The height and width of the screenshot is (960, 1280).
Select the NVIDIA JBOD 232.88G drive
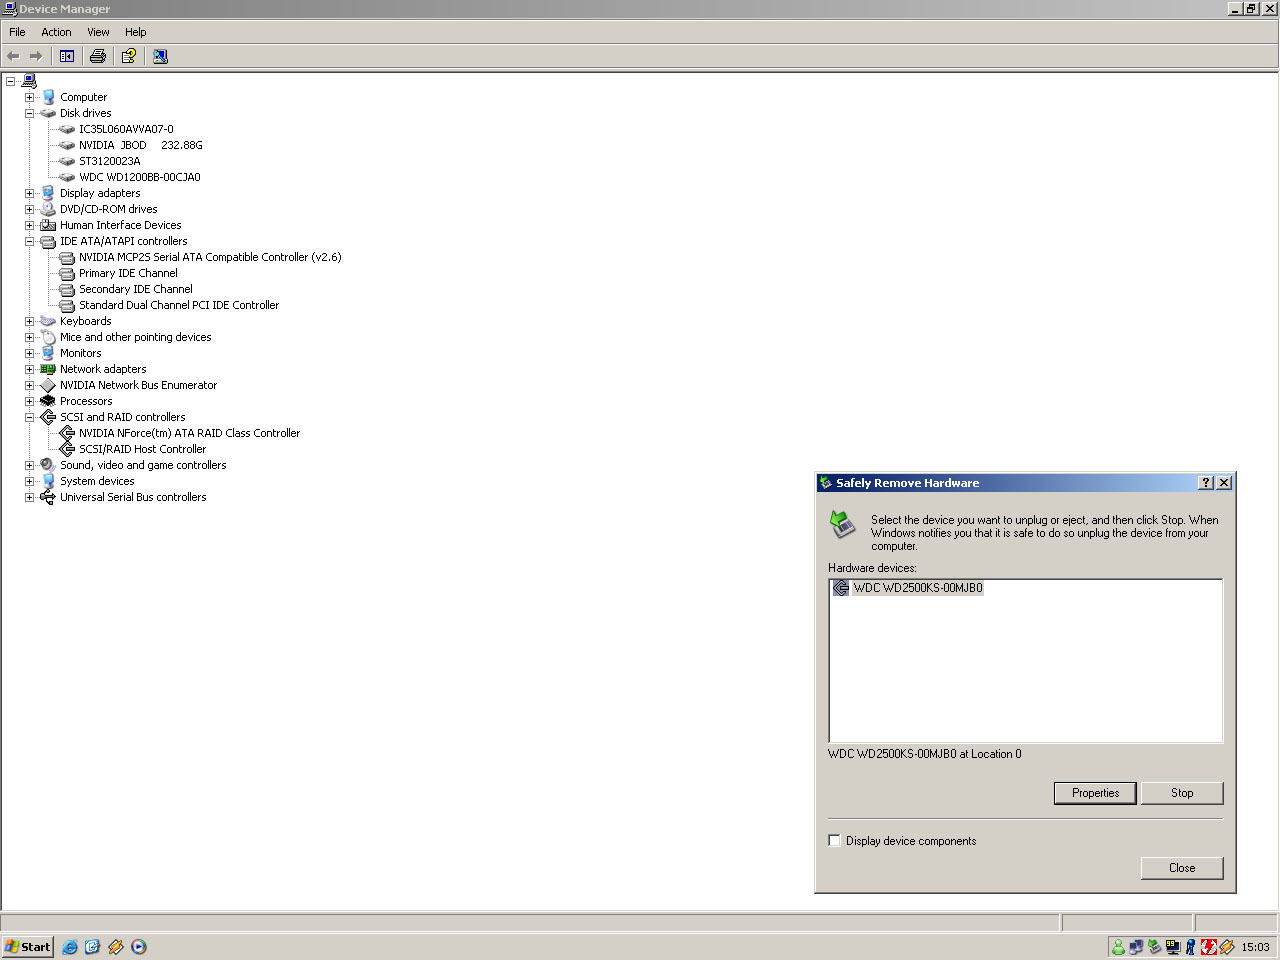[x=141, y=145]
